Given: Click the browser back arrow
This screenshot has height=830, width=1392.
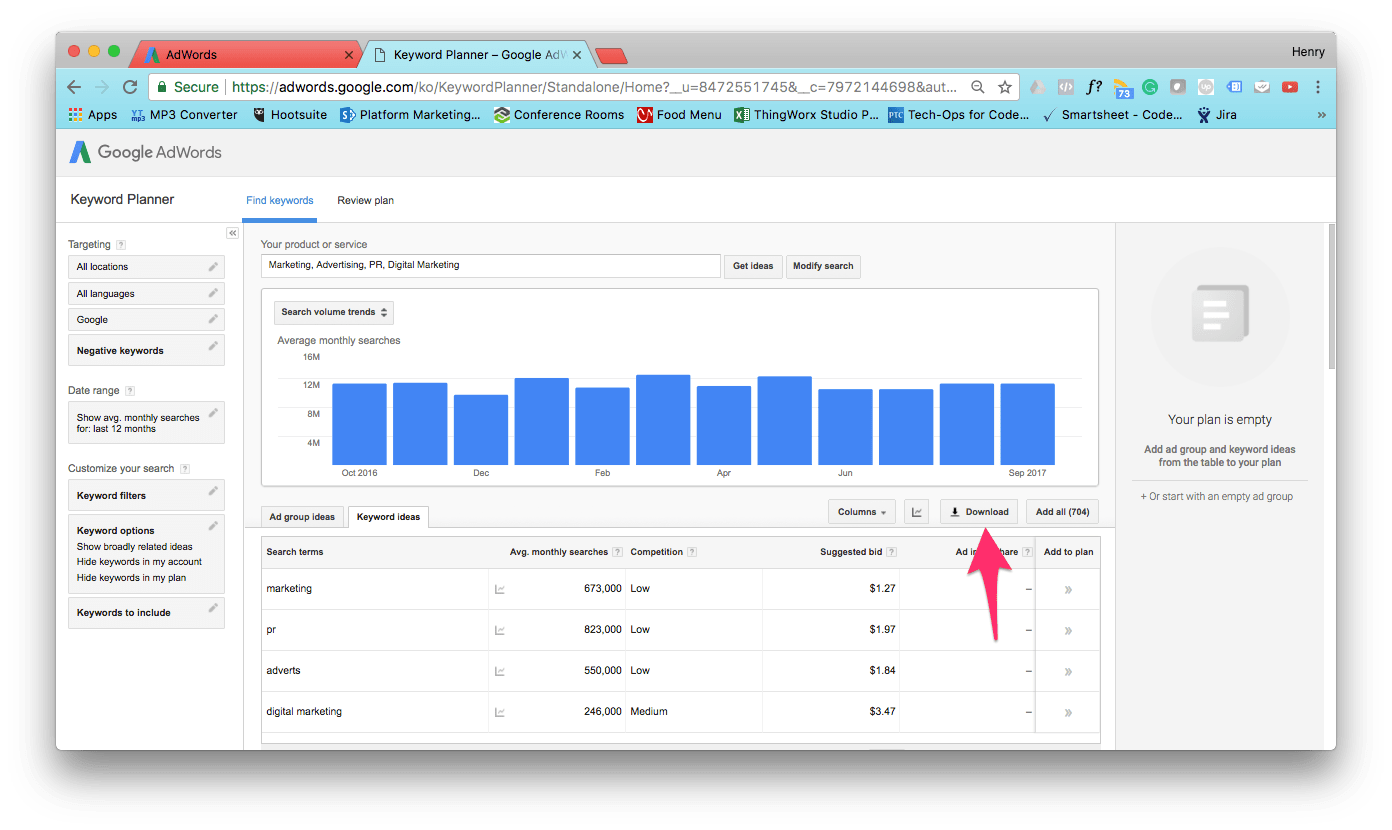Looking at the screenshot, I should pyautogui.click(x=75, y=87).
